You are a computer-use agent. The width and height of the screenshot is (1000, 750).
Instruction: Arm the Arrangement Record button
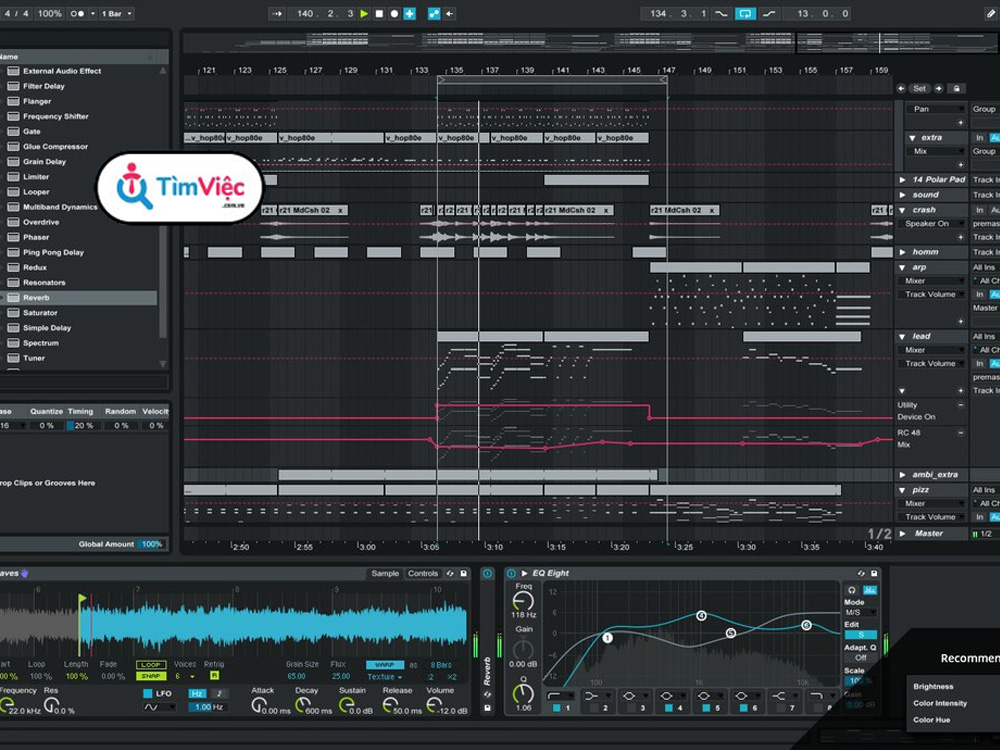[x=394, y=13]
